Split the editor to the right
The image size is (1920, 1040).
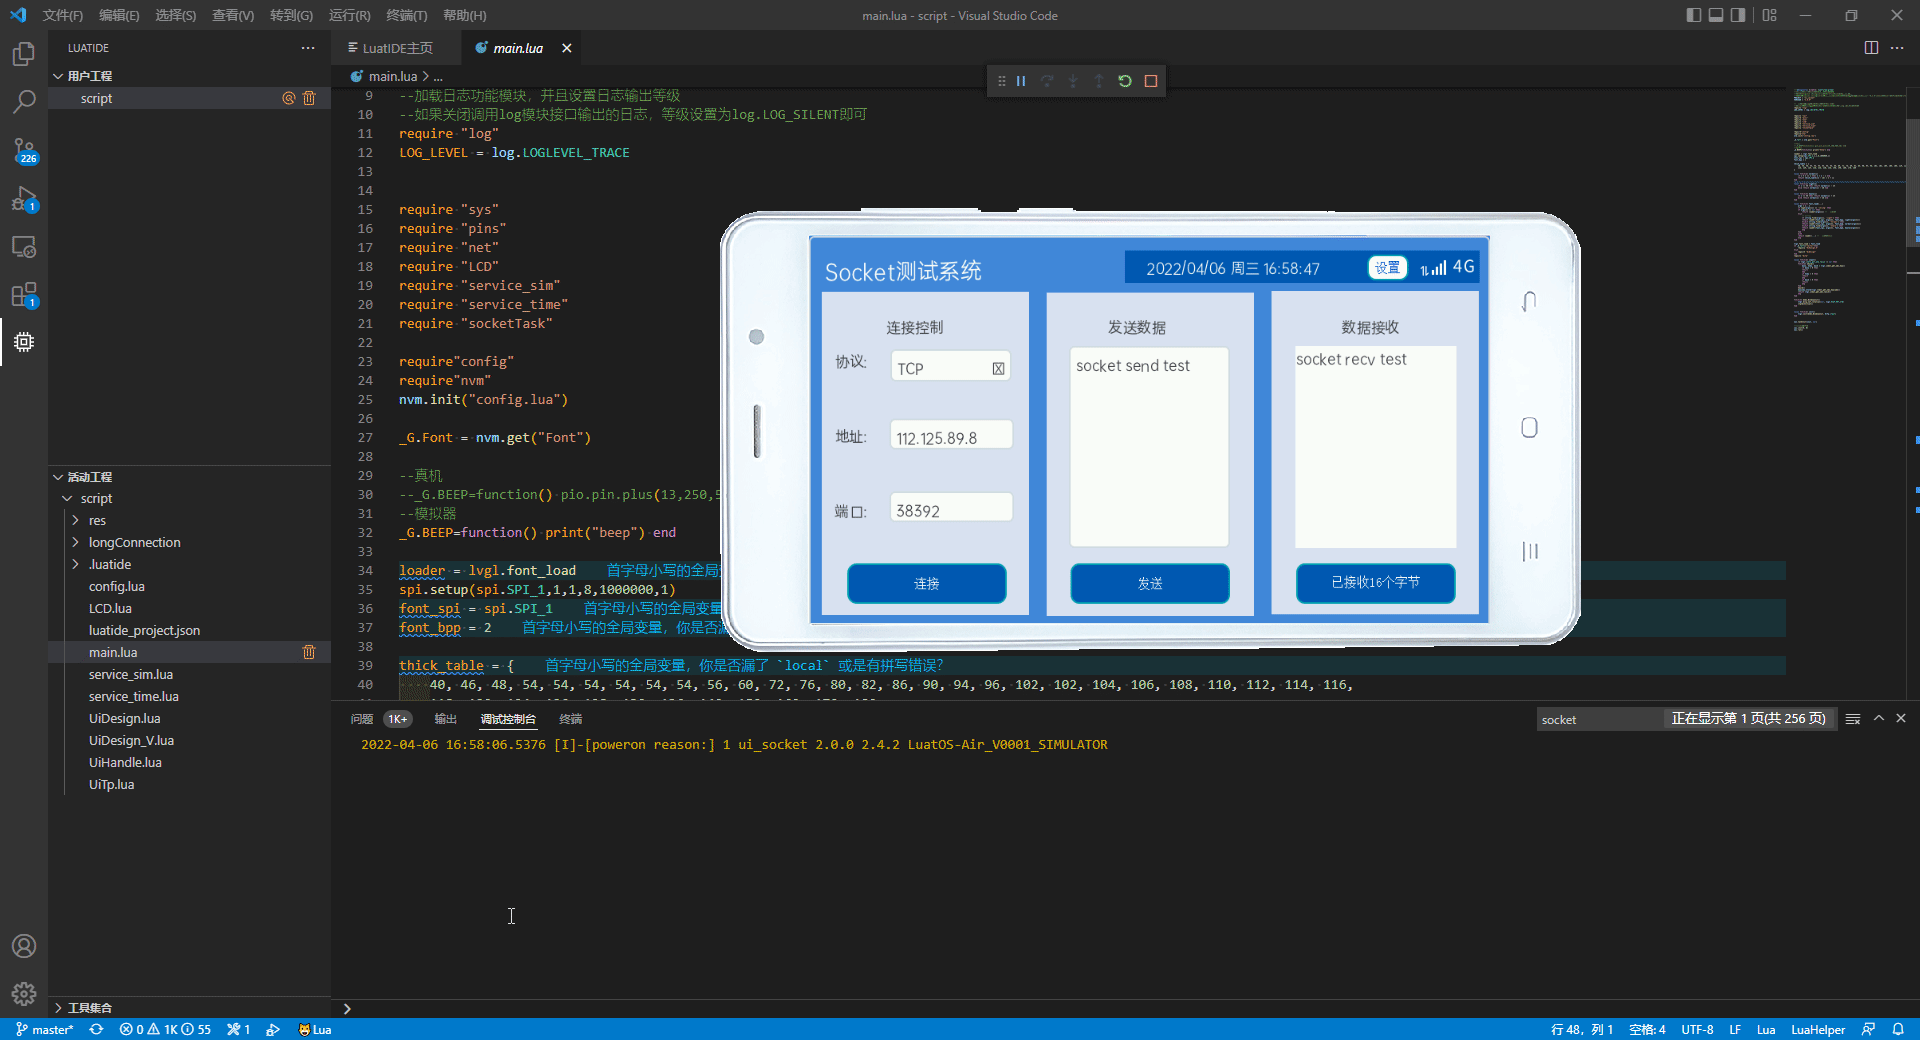1871,48
